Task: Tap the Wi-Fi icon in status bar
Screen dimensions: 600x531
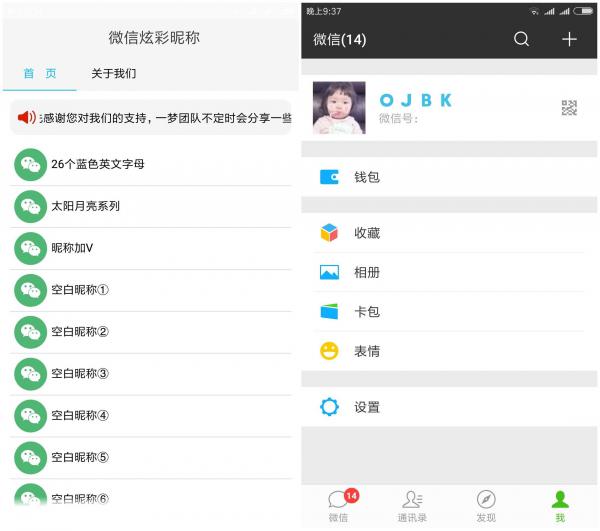Action: click(x=535, y=11)
